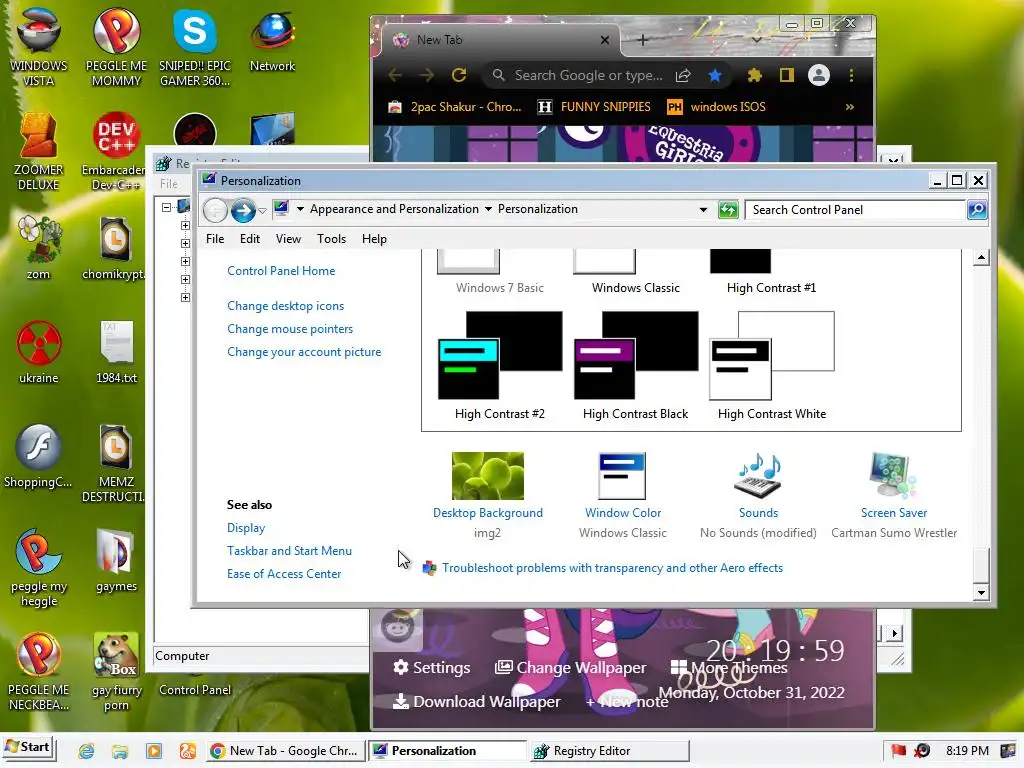Open the Help menu in Personalization
Image resolution: width=1024 pixels, height=768 pixels.
[374, 239]
